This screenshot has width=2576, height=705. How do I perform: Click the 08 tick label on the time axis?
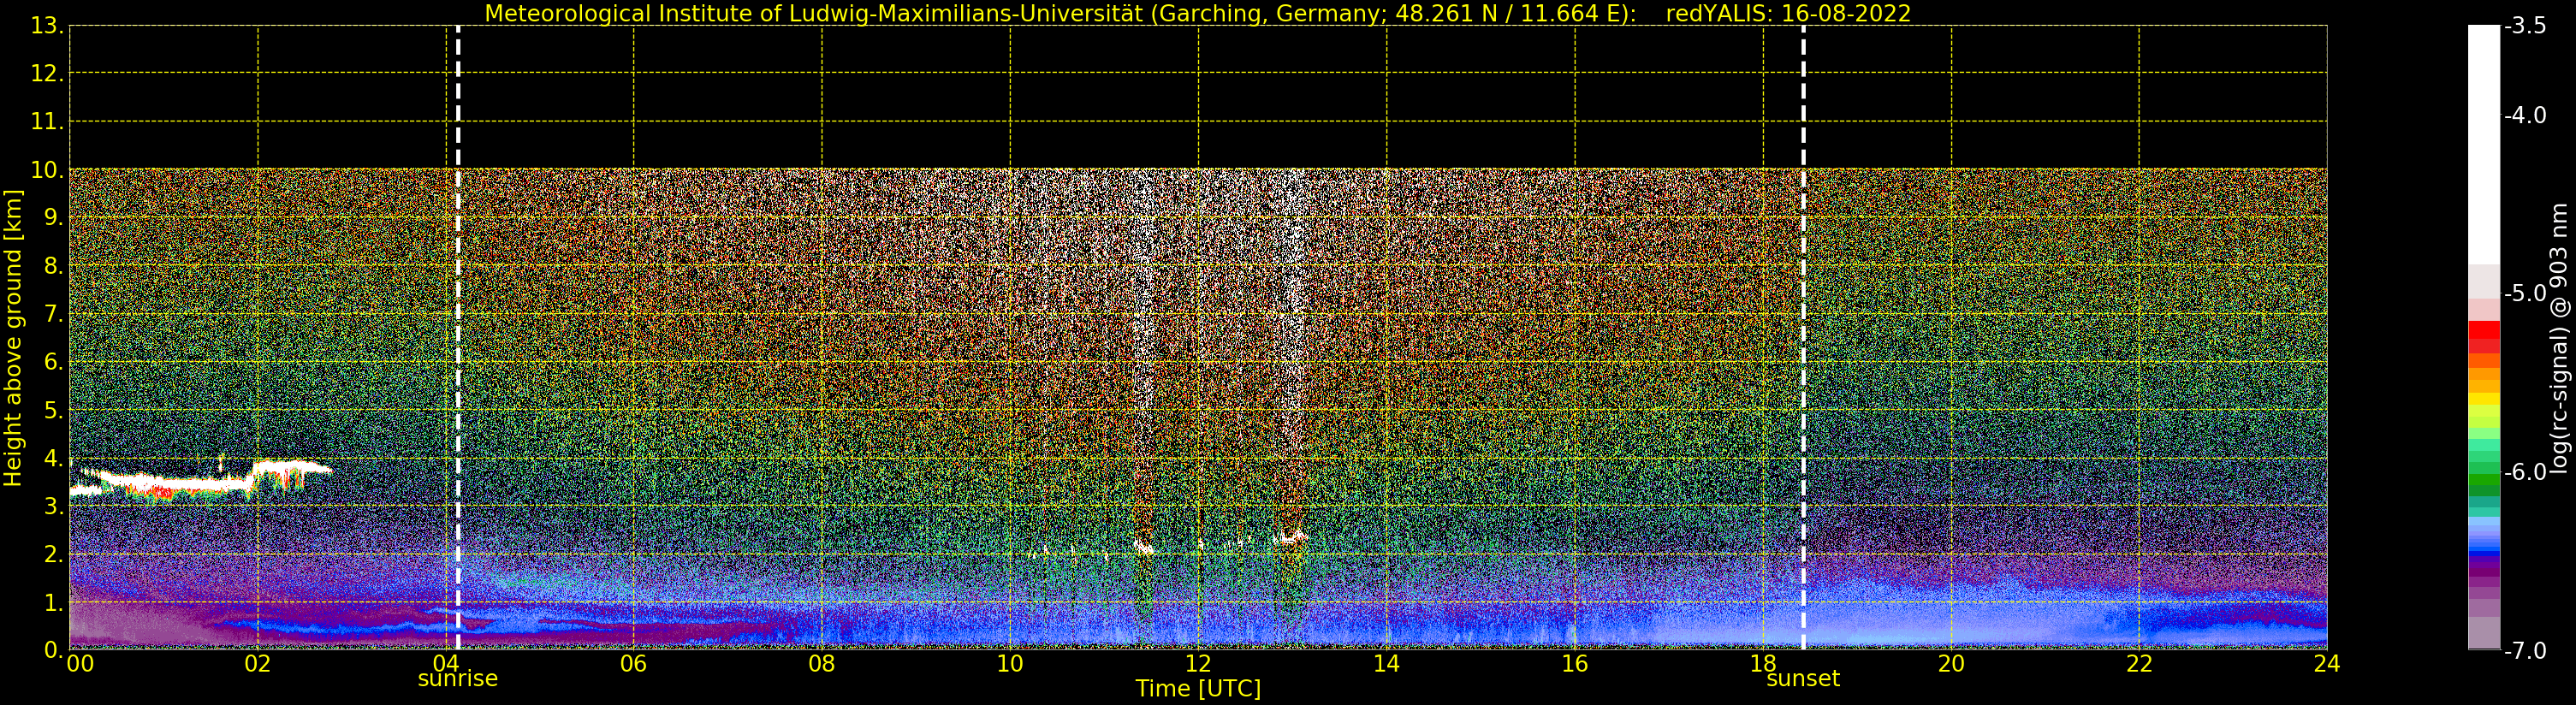coord(821,664)
